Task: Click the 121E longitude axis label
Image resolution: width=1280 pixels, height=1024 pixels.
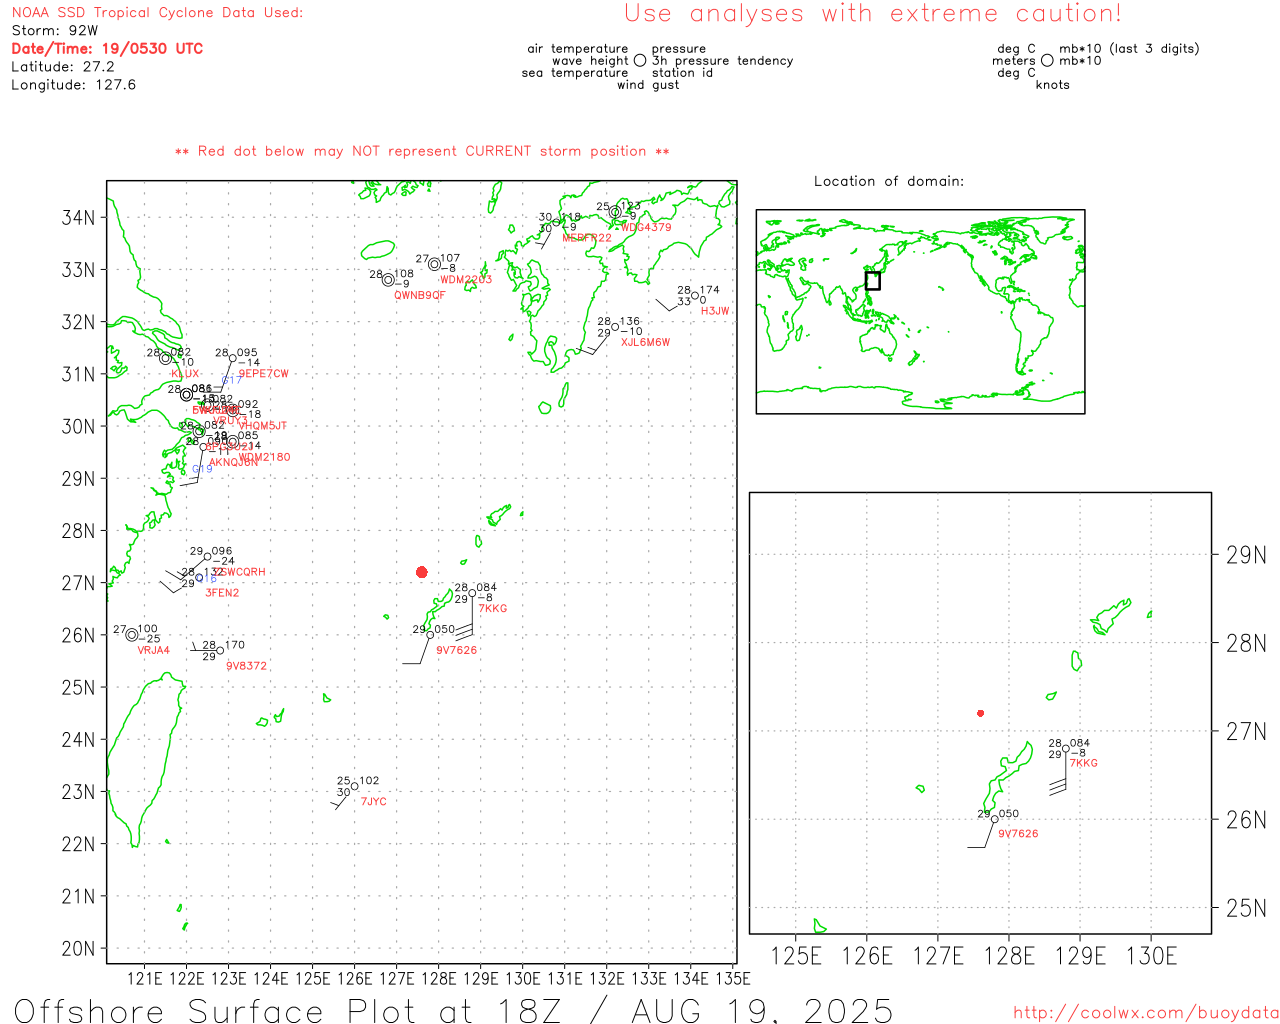Action: 144,978
